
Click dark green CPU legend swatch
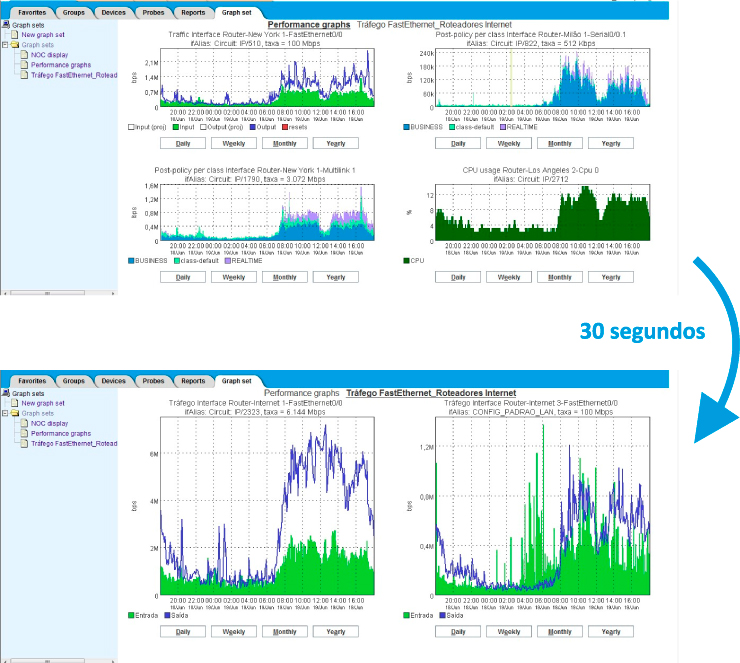tap(406, 260)
